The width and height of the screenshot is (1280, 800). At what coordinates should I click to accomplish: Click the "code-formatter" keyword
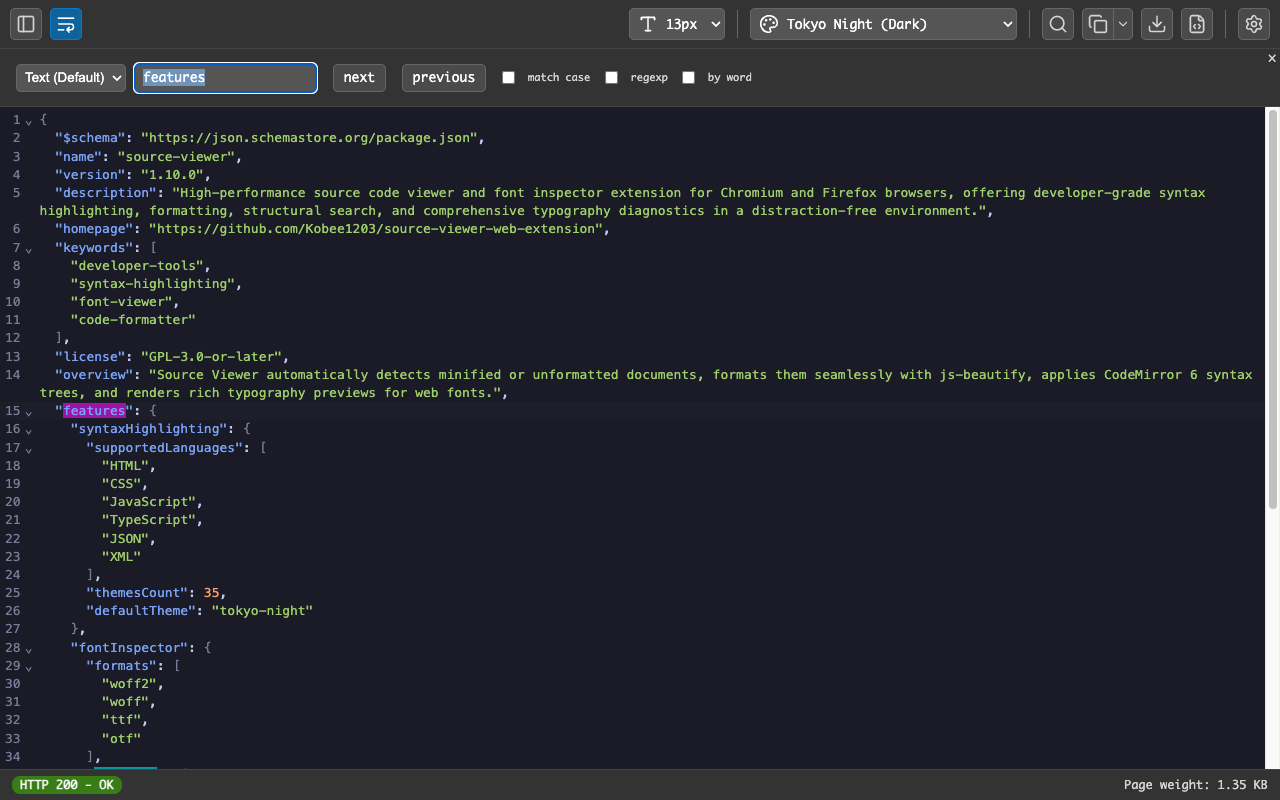[133, 320]
